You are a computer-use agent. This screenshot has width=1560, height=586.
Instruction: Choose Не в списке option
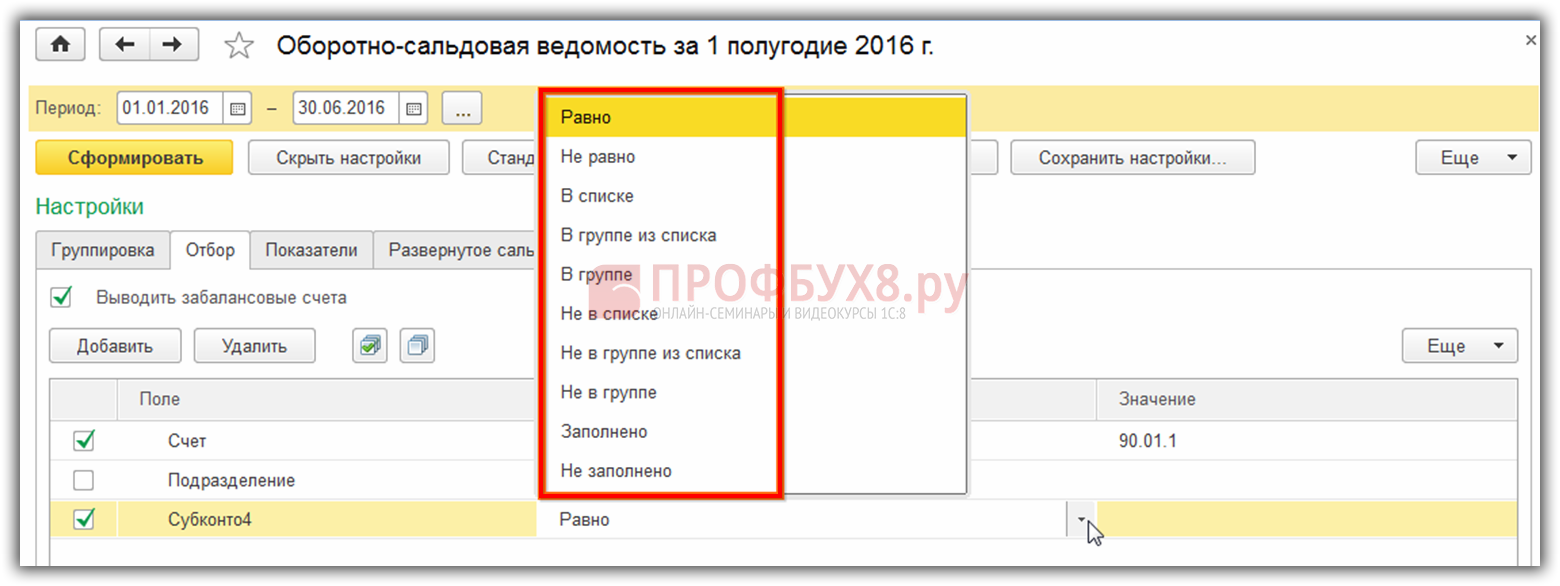pyautogui.click(x=756, y=314)
